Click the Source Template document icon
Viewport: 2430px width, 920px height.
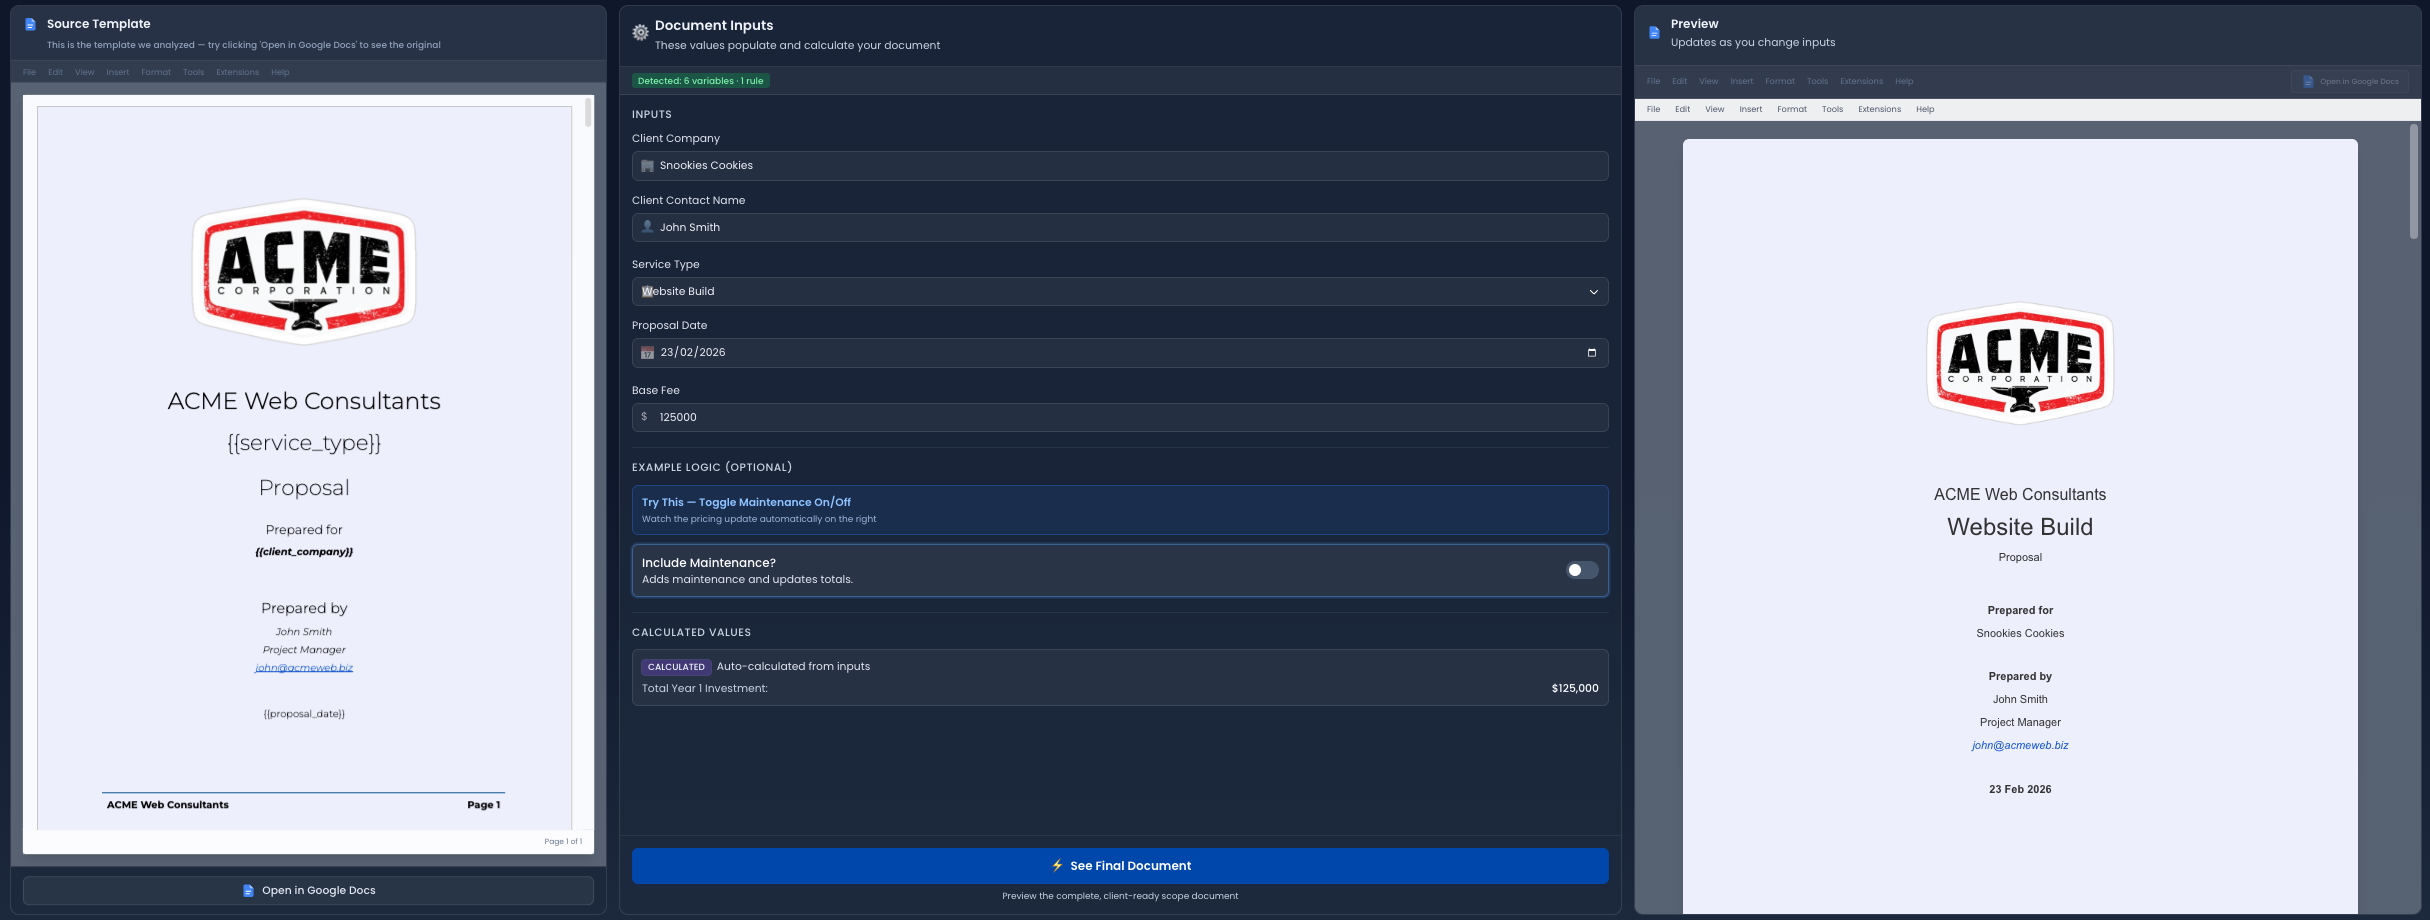[x=30, y=24]
